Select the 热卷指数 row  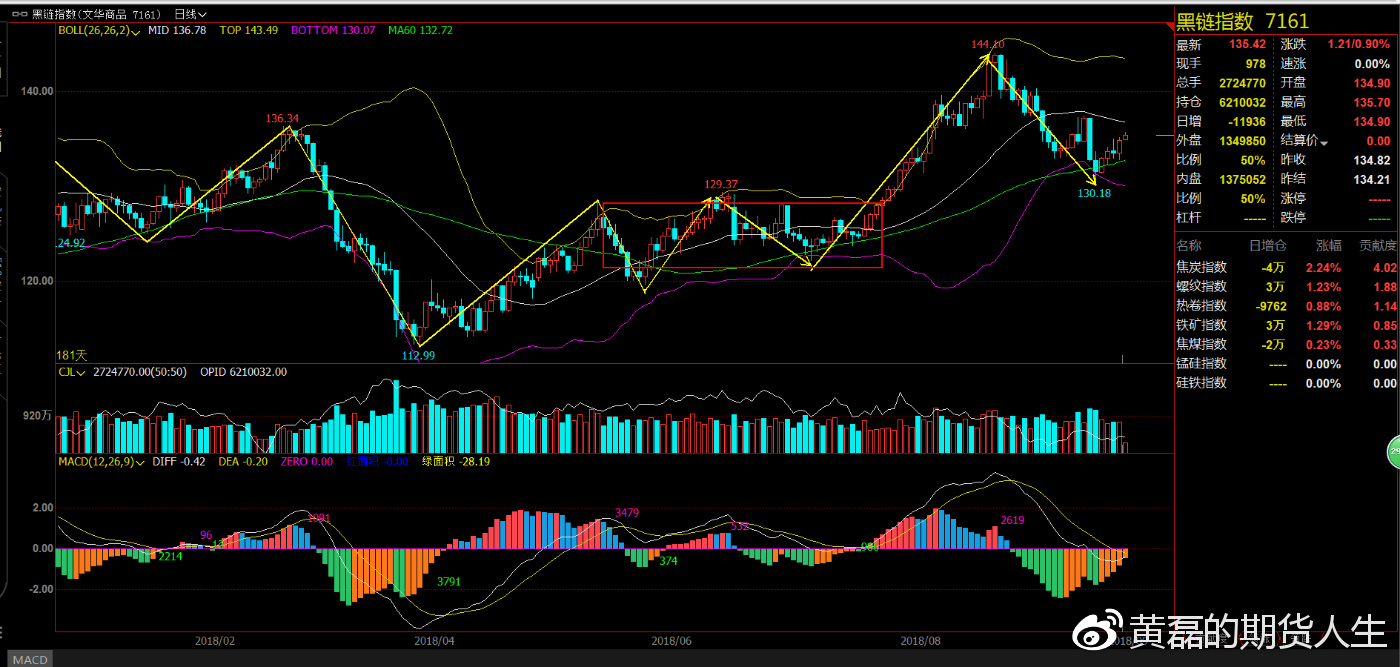pyautogui.click(x=1287, y=306)
